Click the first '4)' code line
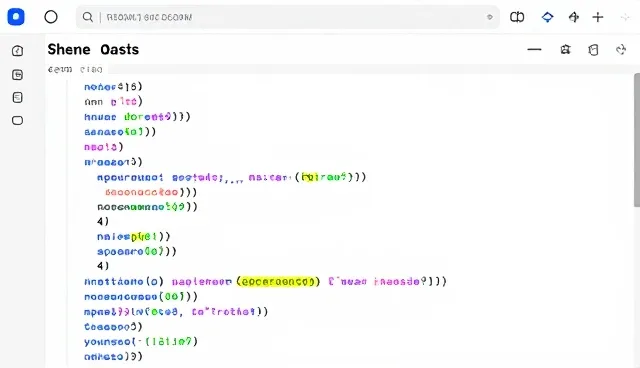This screenshot has width=640, height=368. tap(103, 222)
